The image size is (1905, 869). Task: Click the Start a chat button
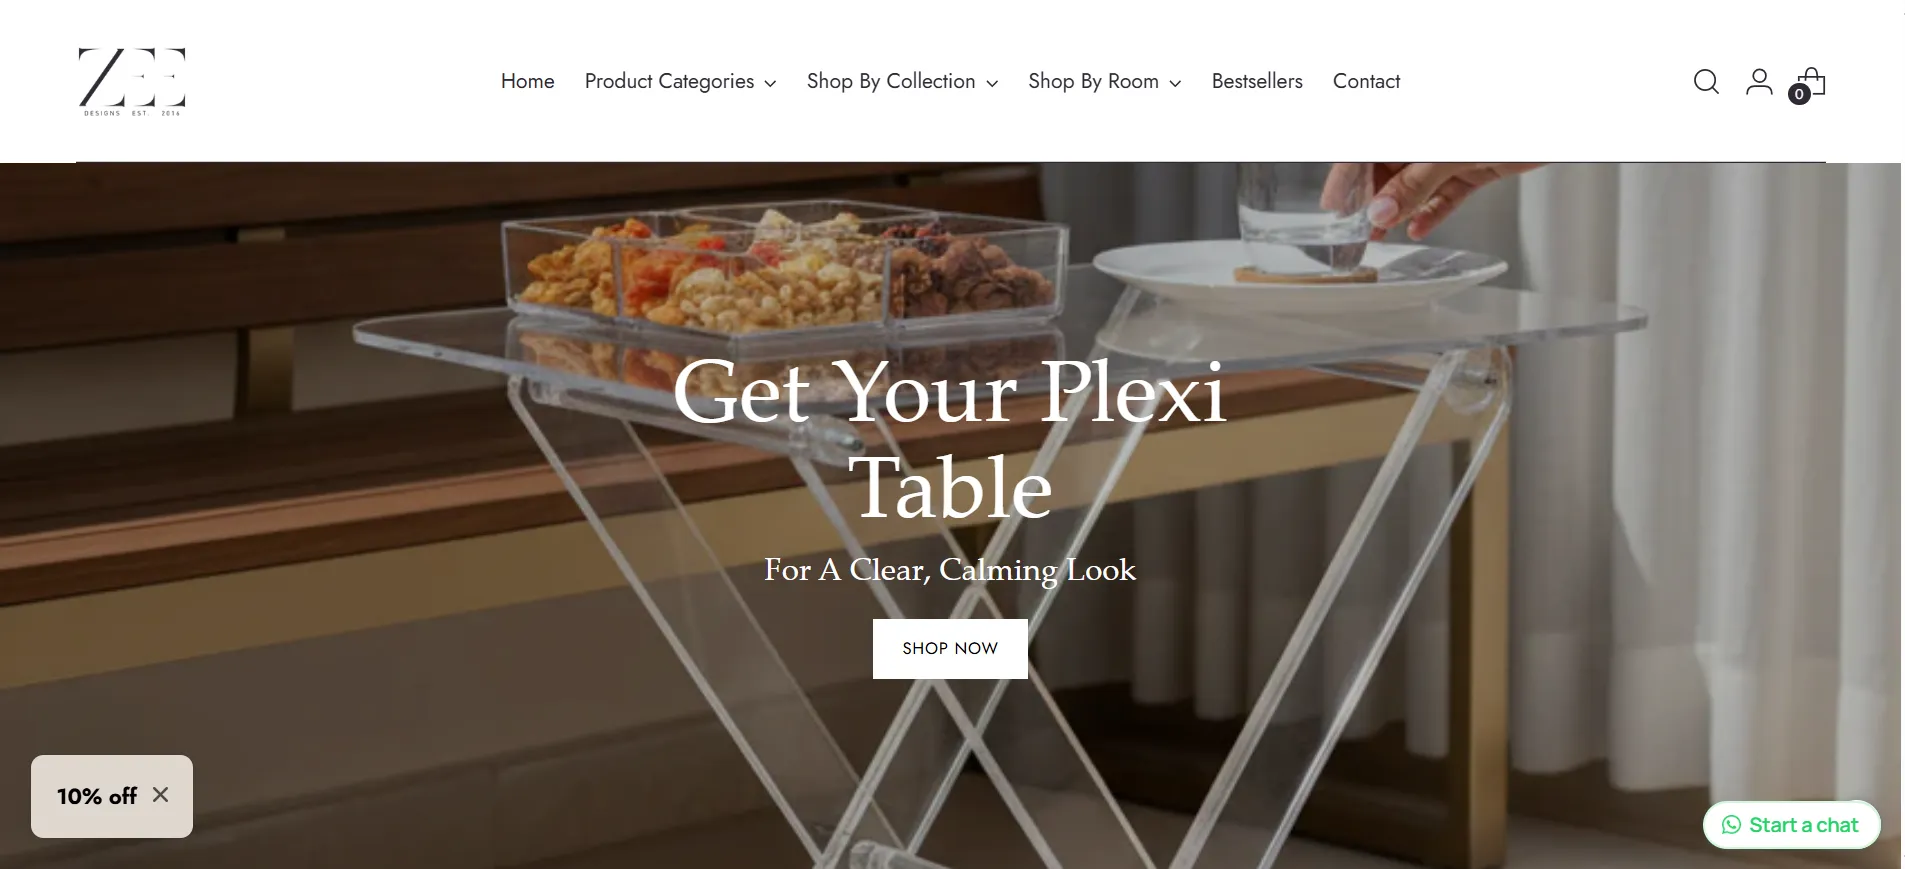[x=1791, y=825]
